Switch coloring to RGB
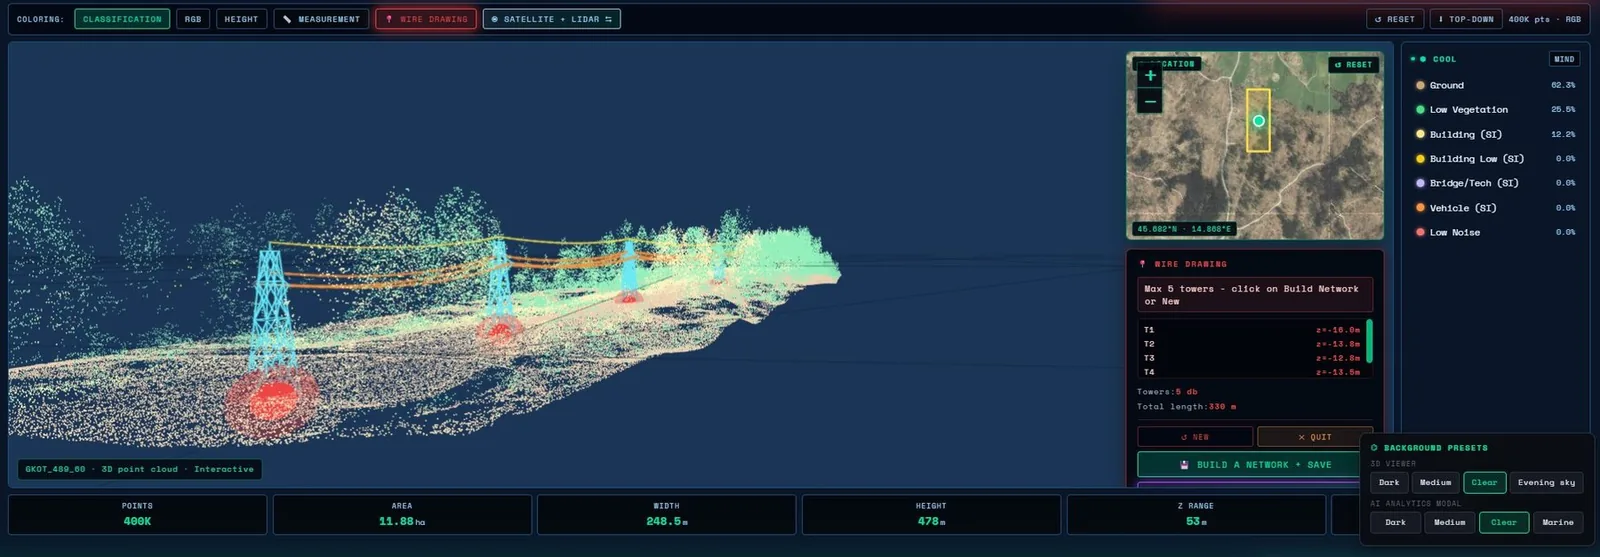The height and width of the screenshot is (557, 1600). coord(193,19)
